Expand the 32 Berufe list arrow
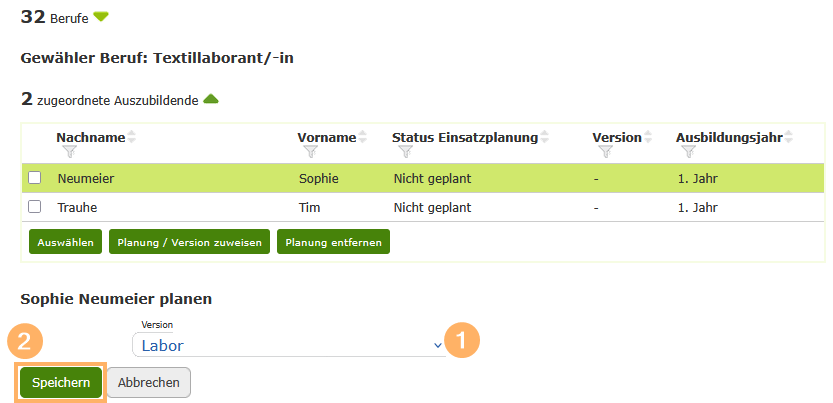The width and height of the screenshot is (833, 403). 100,17
